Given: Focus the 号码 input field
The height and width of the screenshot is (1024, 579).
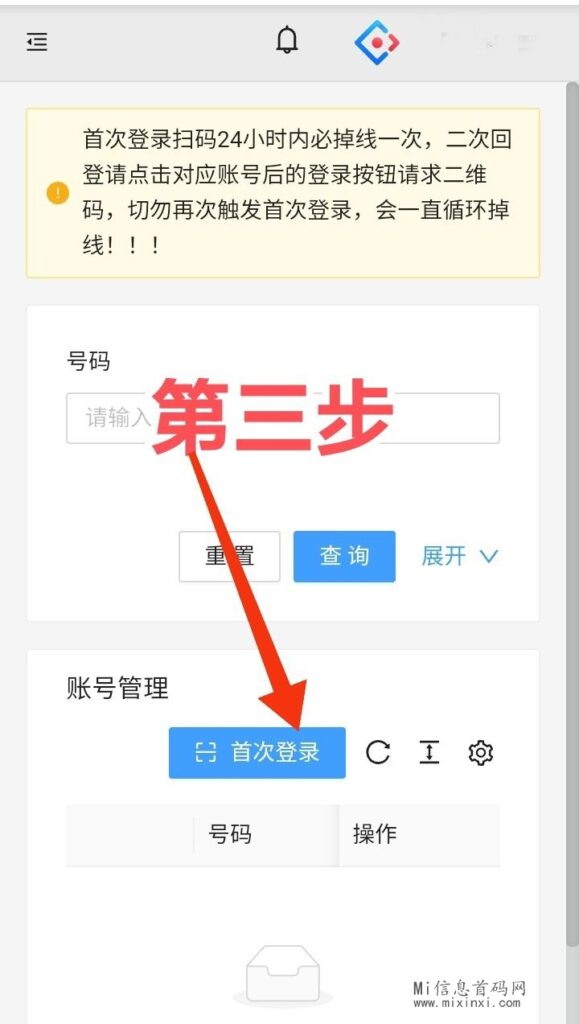Looking at the screenshot, I should click(x=283, y=418).
